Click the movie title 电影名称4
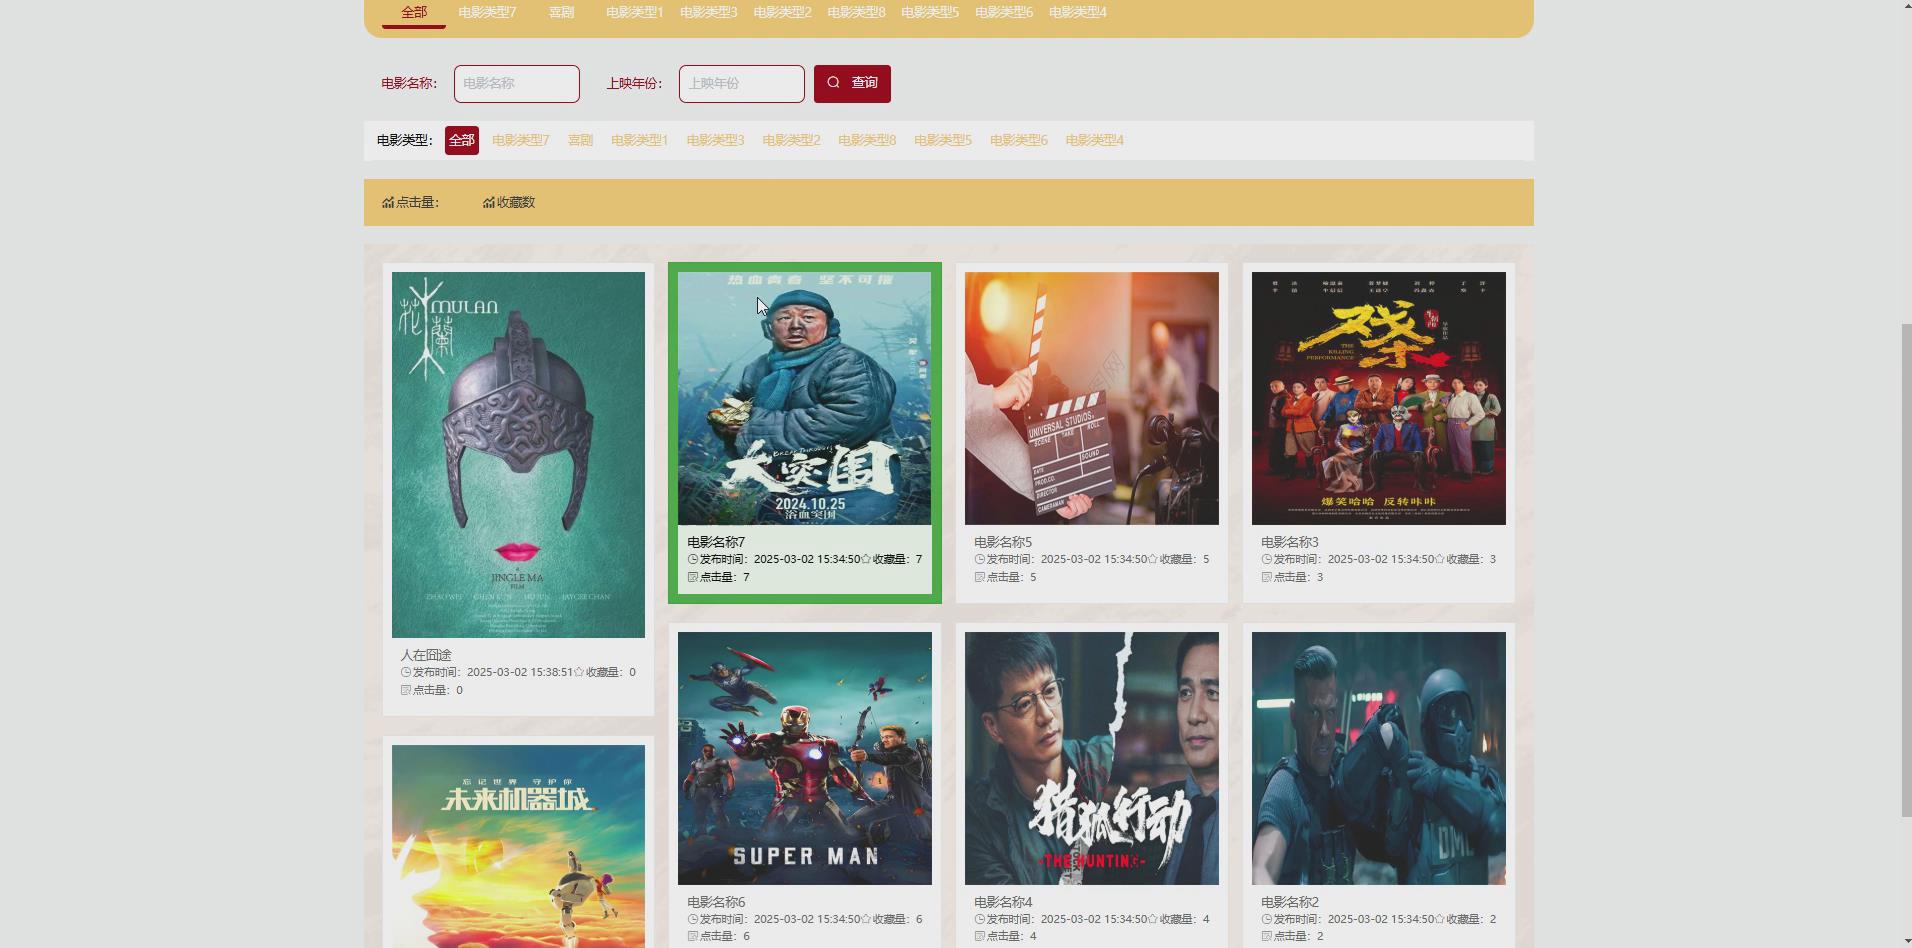Screen dimensions: 1912x948 [x=1003, y=902]
